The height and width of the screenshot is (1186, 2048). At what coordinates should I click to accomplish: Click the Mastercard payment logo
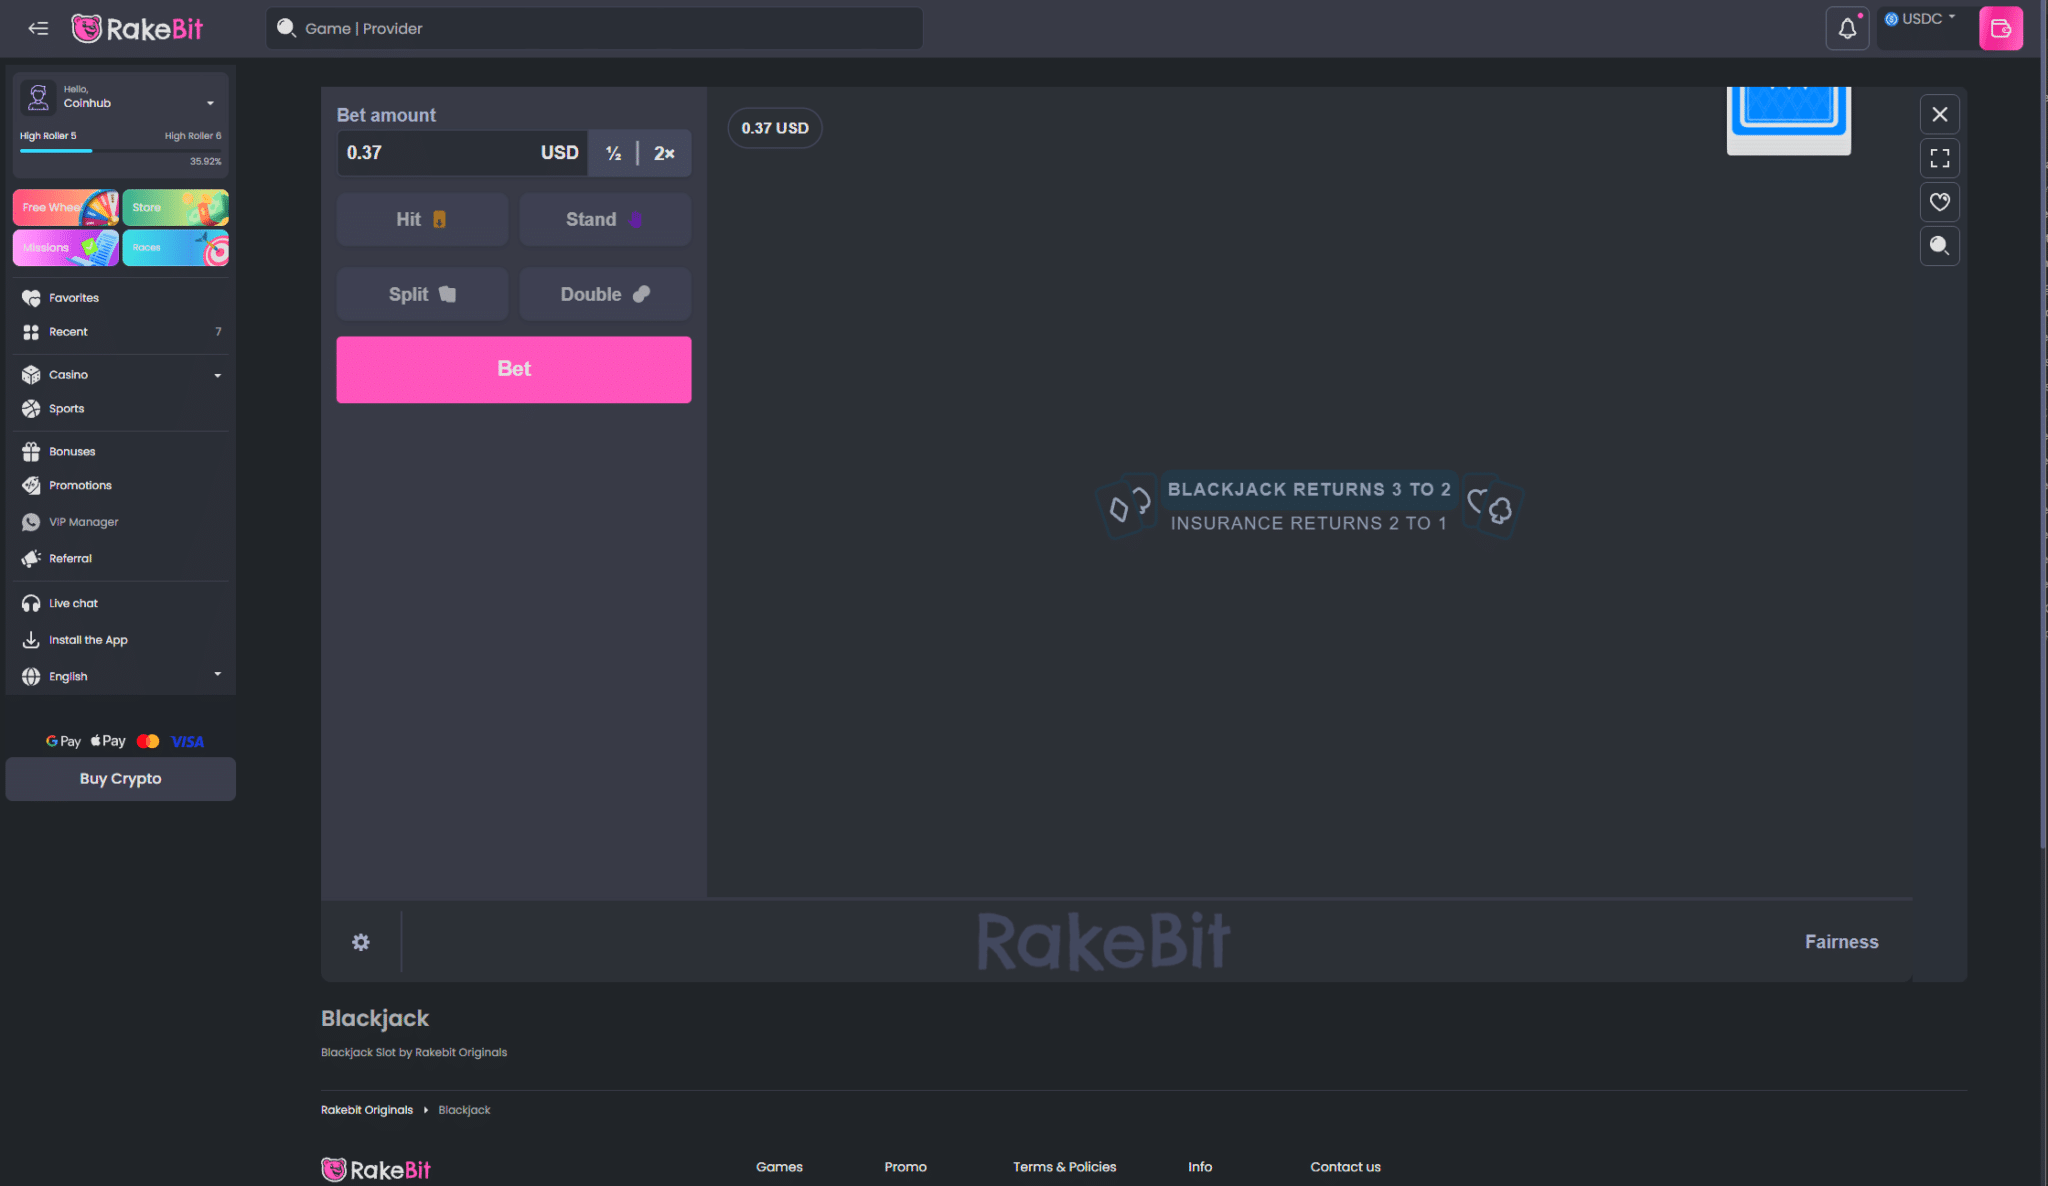click(148, 741)
